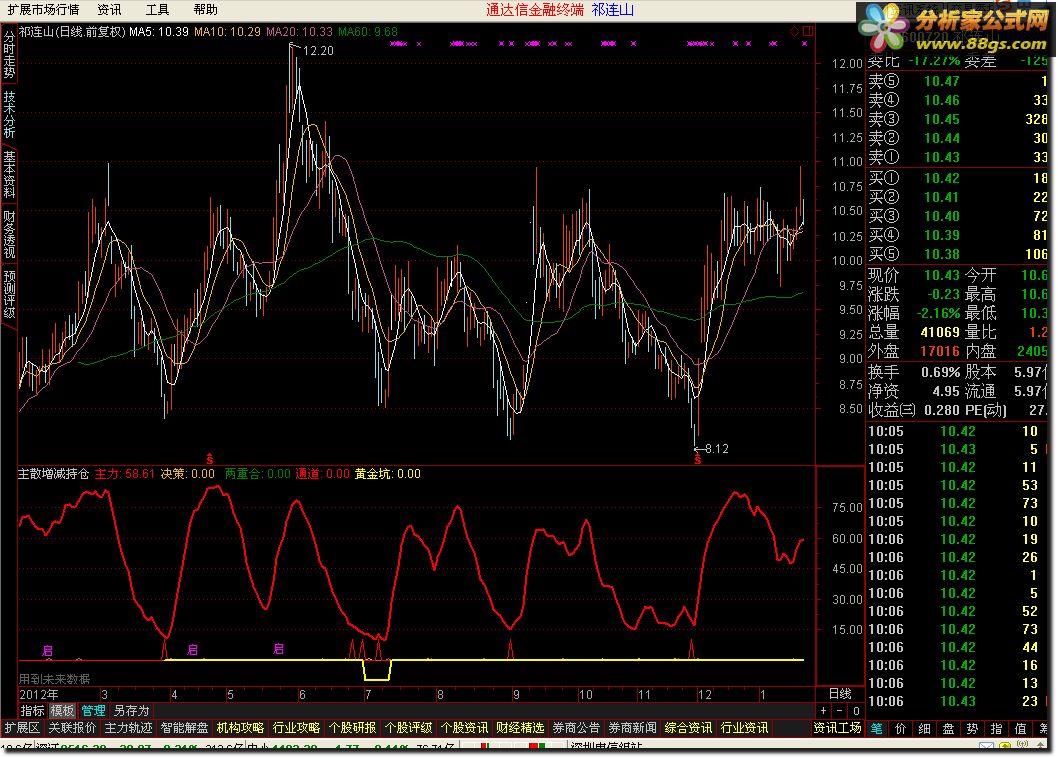Image resolution: width=1058 pixels, height=758 pixels.
Task: Select the 势 tab in quote panel
Action: coord(972,728)
